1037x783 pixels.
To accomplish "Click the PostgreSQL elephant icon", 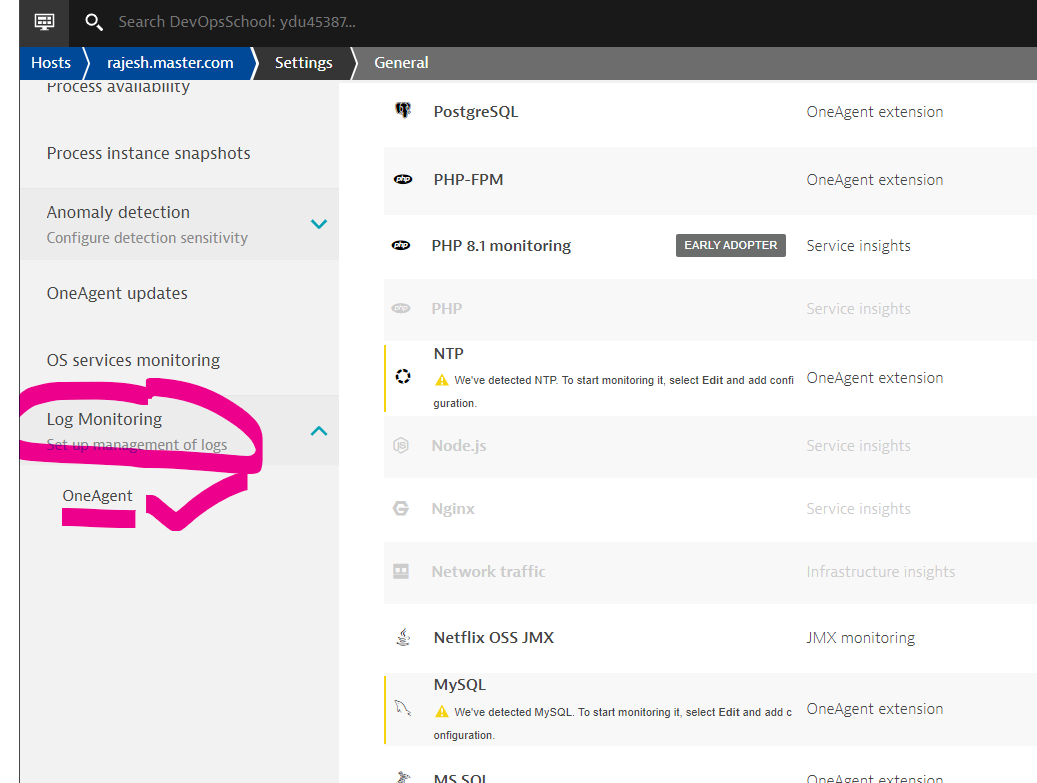I will point(403,110).
